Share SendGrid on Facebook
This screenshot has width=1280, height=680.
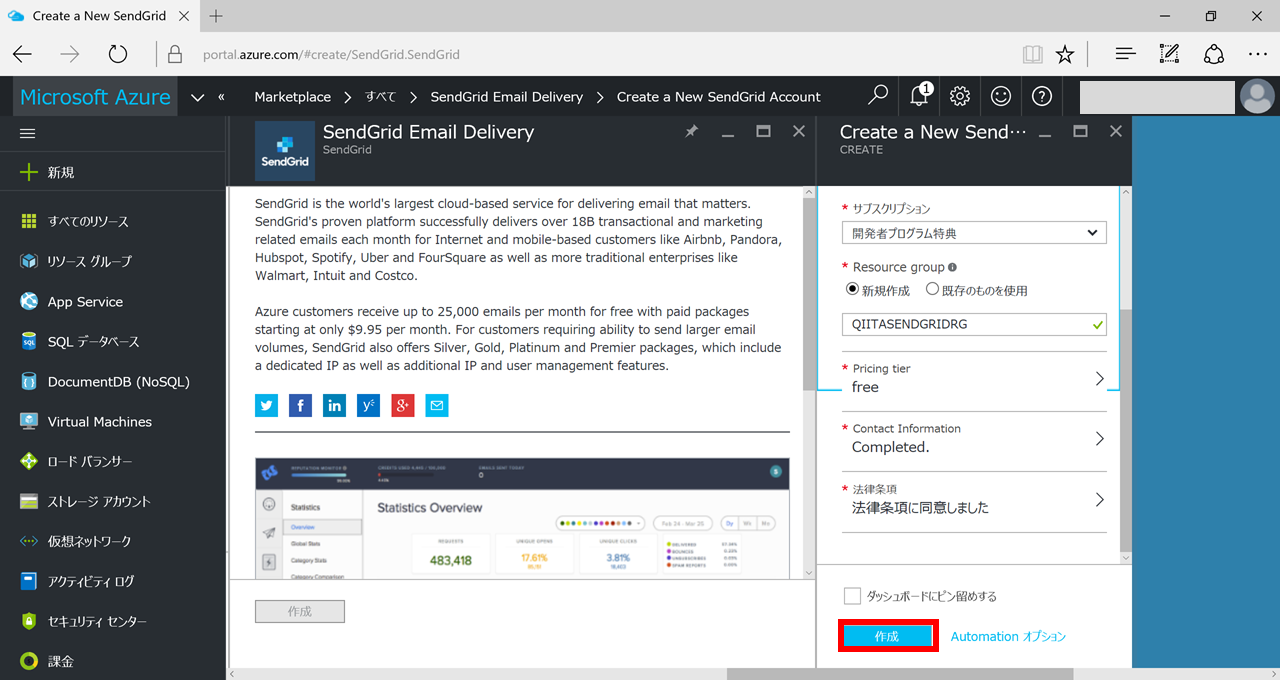pyautogui.click(x=300, y=405)
